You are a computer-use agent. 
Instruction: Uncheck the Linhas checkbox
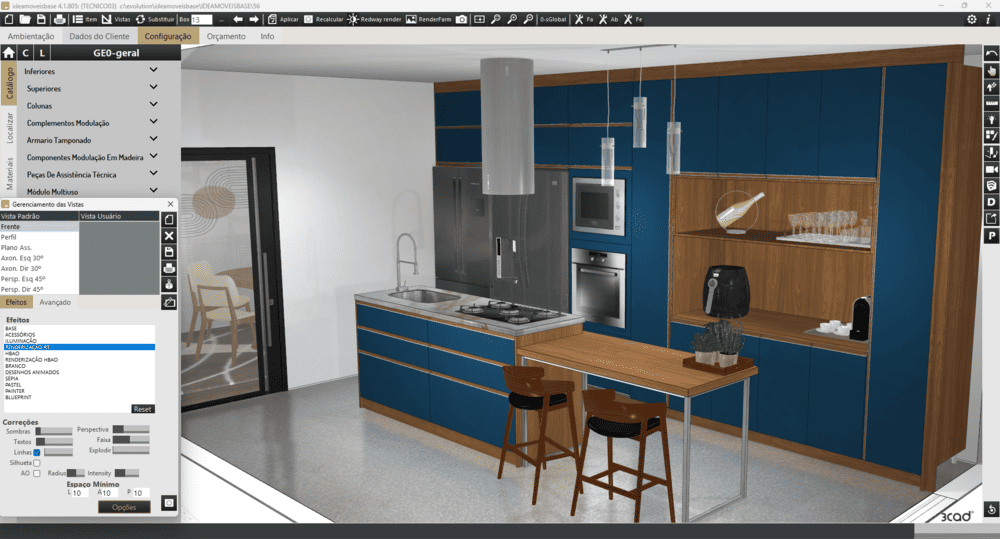(x=37, y=452)
